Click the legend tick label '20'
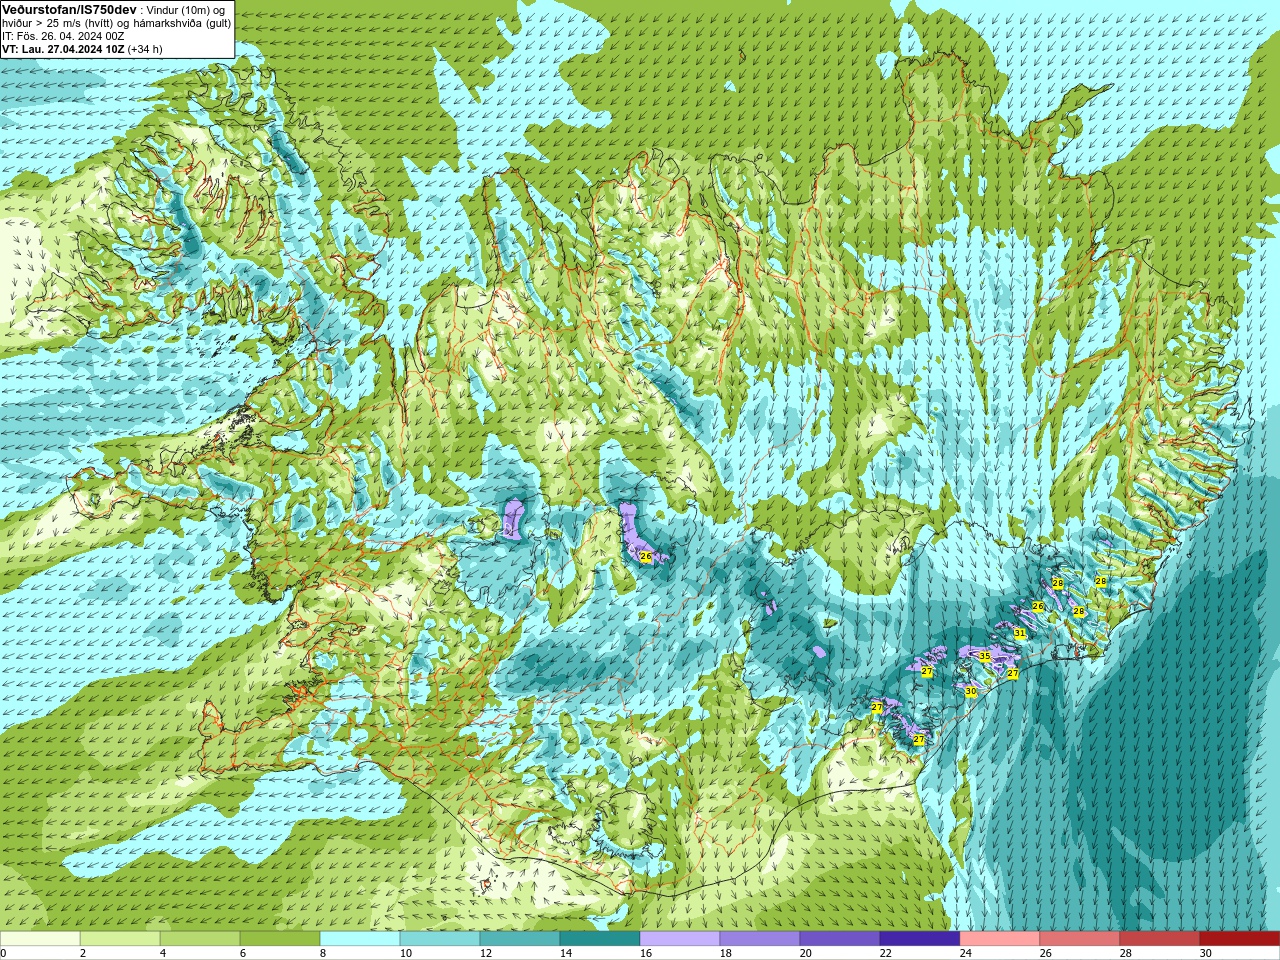The width and height of the screenshot is (1280, 960). [x=806, y=953]
